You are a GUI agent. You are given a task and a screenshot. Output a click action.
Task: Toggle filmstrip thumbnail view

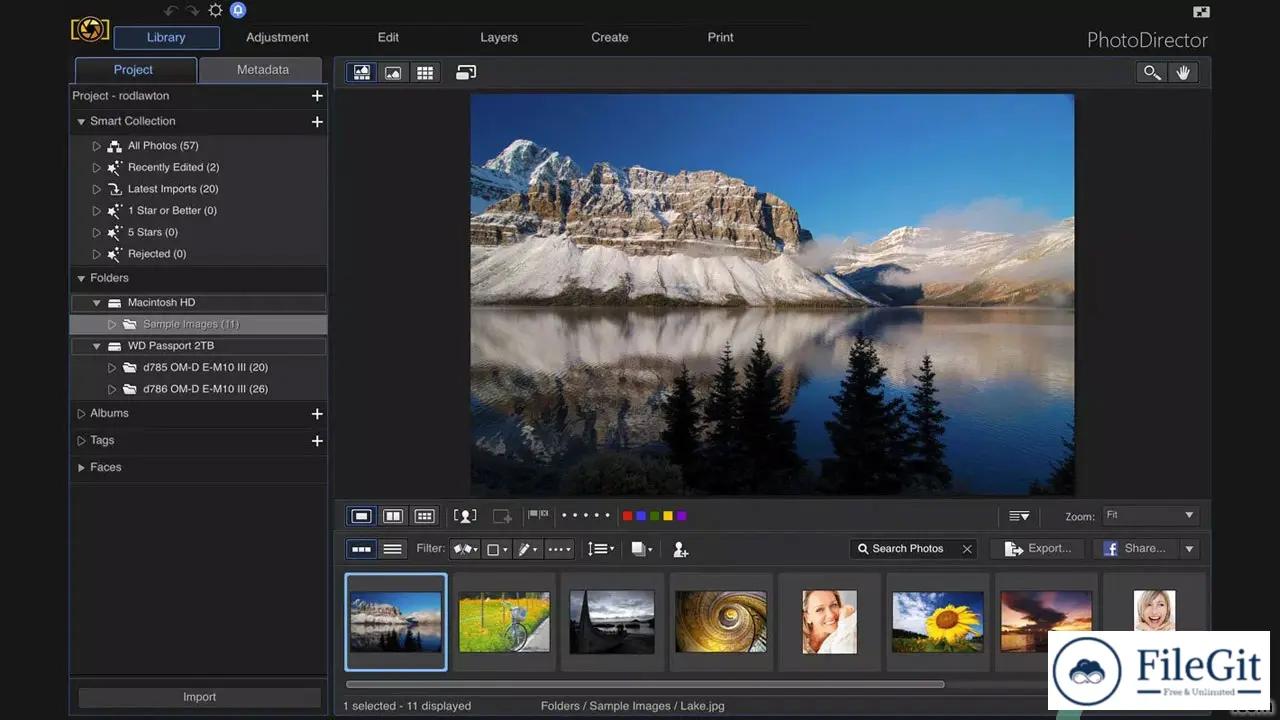point(362,549)
